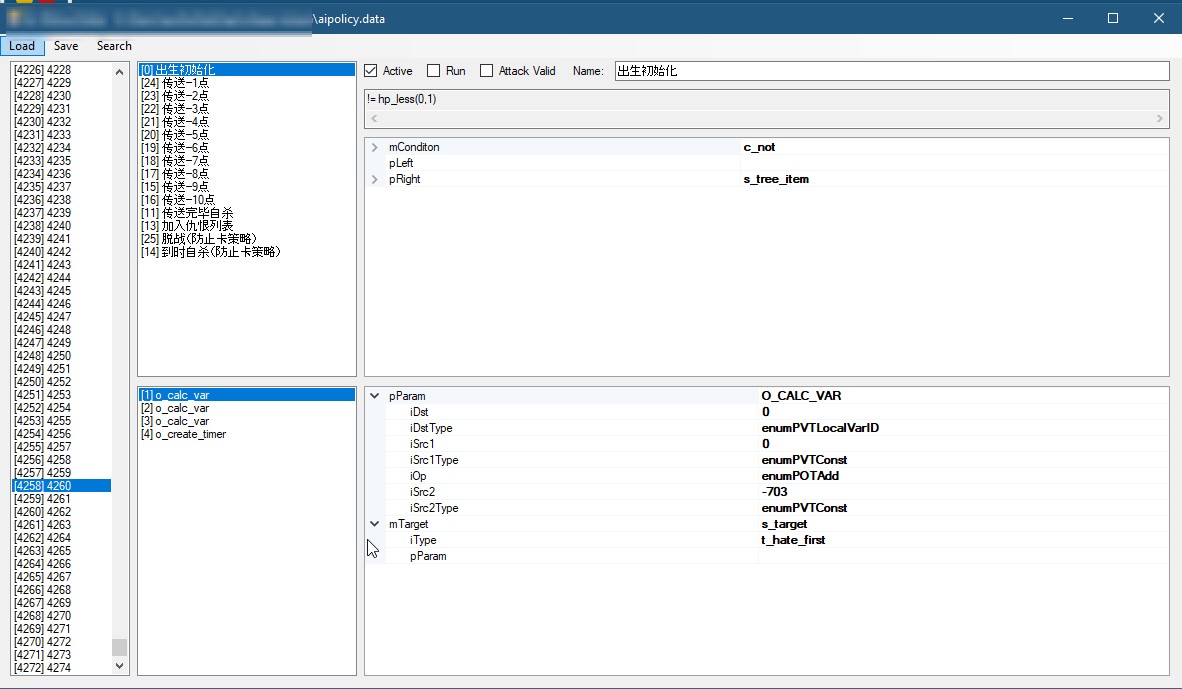Toggle the Active checkbox
The width and height of the screenshot is (1182, 689).
pos(370,71)
